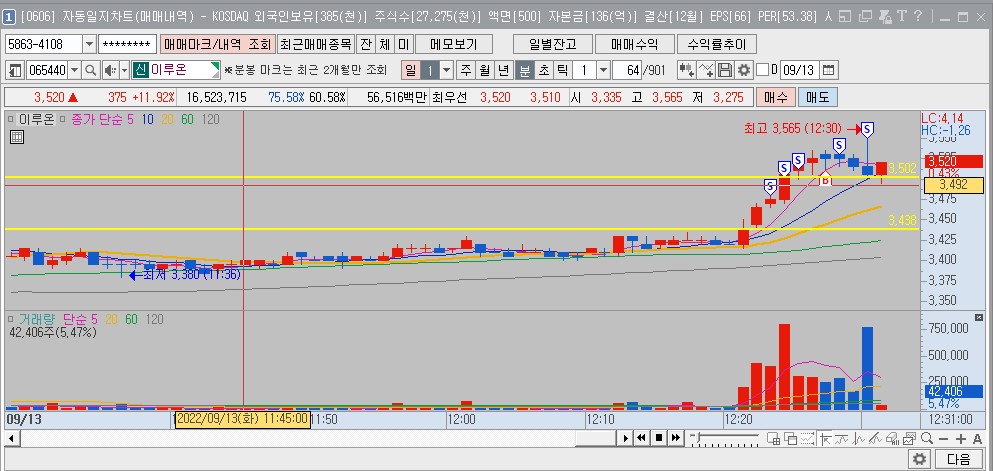Expand the account number 5863-4108 dropdown
Viewport: 993px width, 471px height.
coord(89,45)
